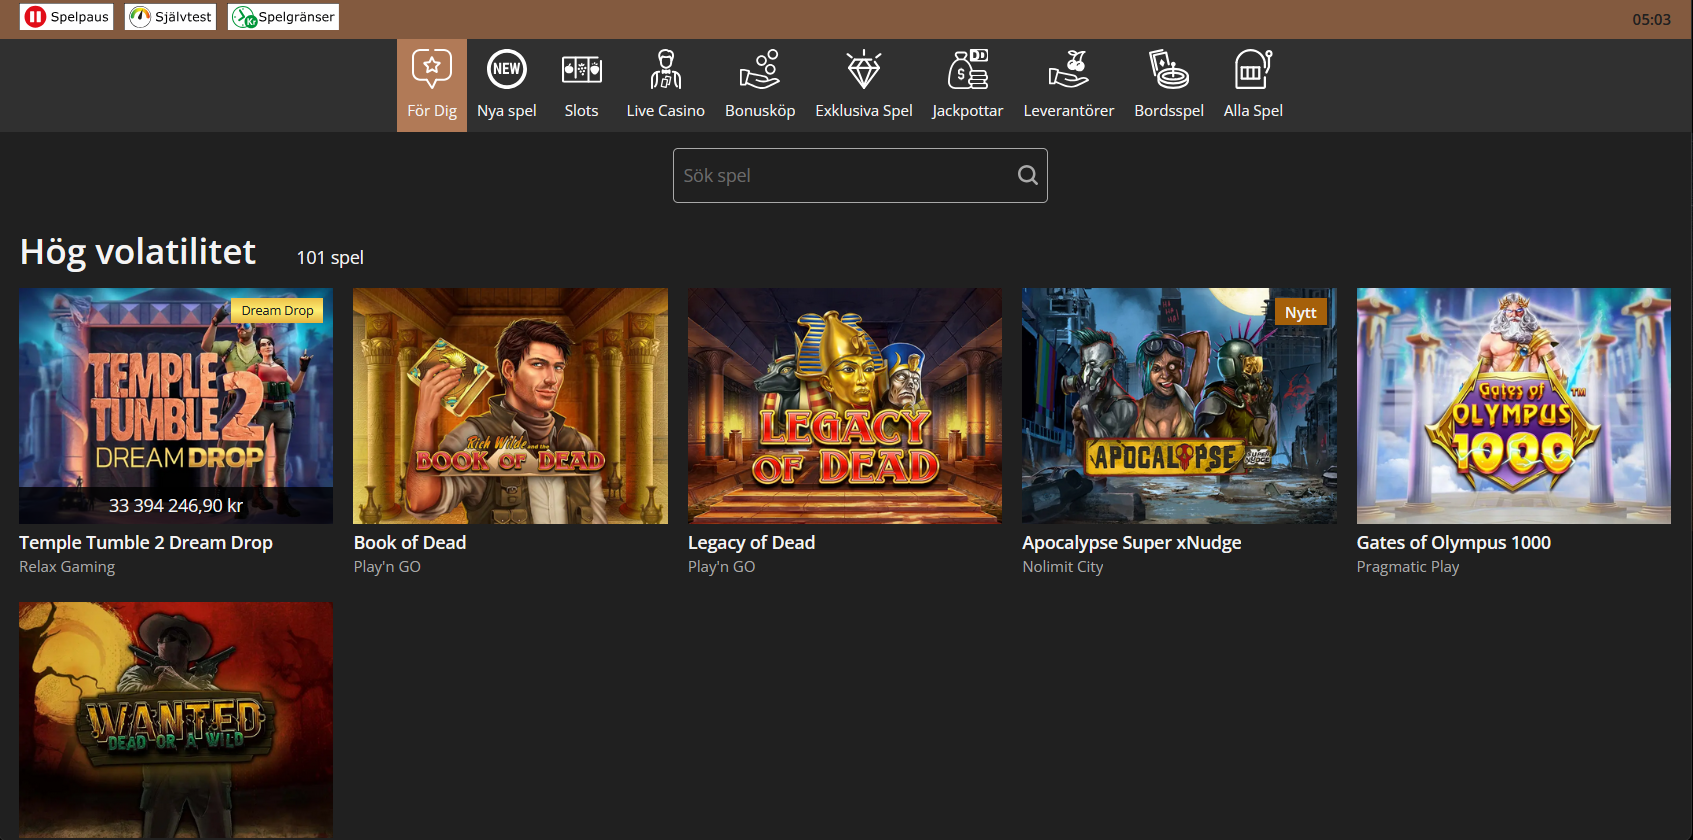Select the Bonusköp hand-with-coins icon
Image resolution: width=1693 pixels, height=840 pixels.
tap(760, 69)
